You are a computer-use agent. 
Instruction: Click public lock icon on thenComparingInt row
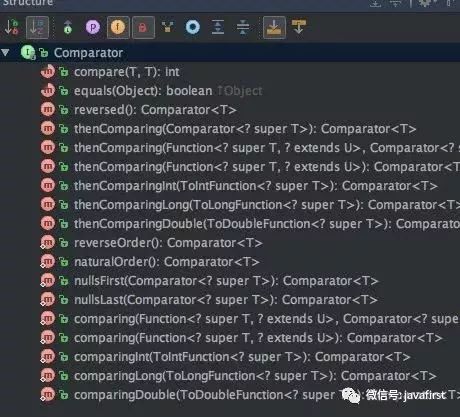point(64,186)
